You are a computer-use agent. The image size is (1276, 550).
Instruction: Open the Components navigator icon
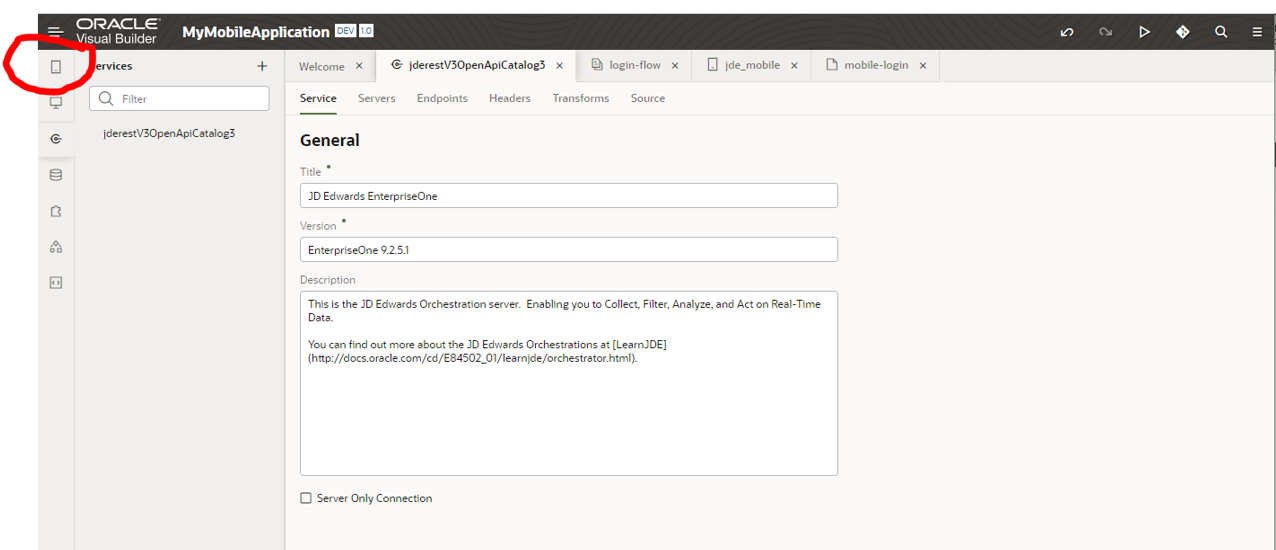click(x=56, y=211)
